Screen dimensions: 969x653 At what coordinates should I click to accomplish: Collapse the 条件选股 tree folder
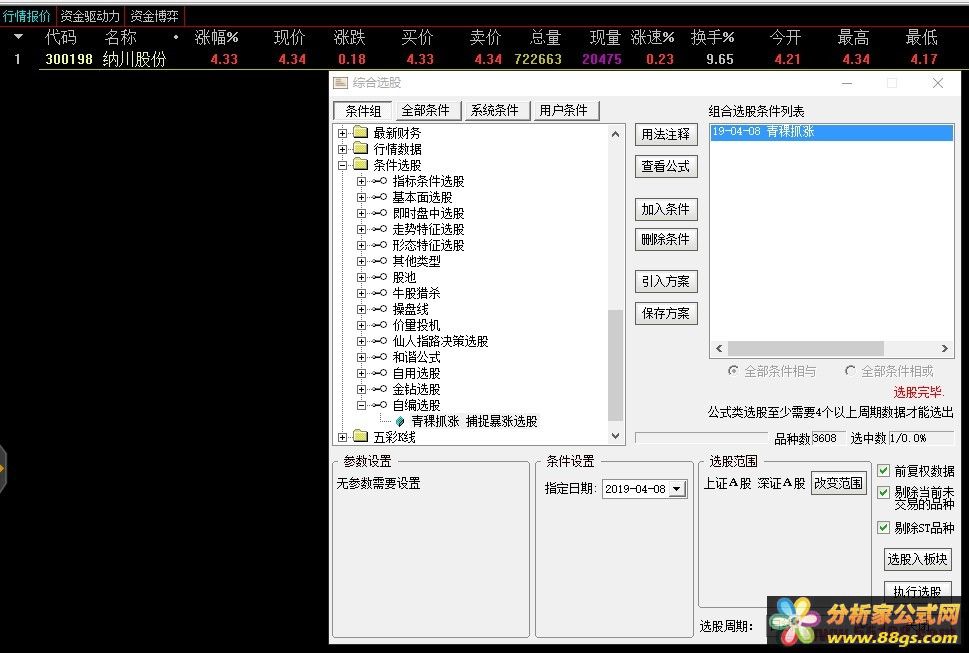(342, 165)
